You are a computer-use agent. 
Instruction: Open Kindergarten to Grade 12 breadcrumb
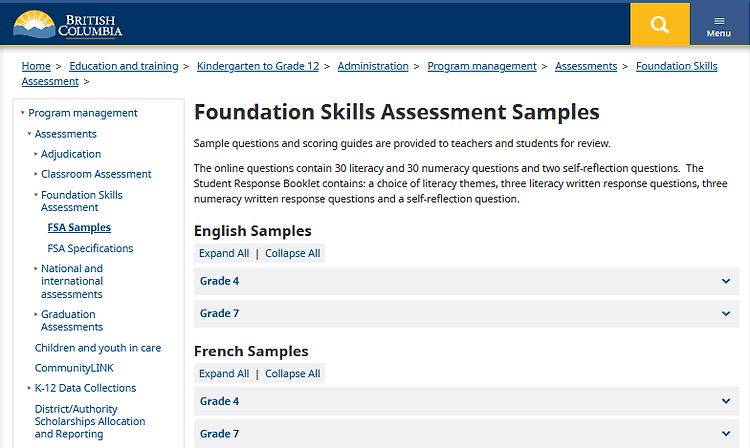point(258,66)
